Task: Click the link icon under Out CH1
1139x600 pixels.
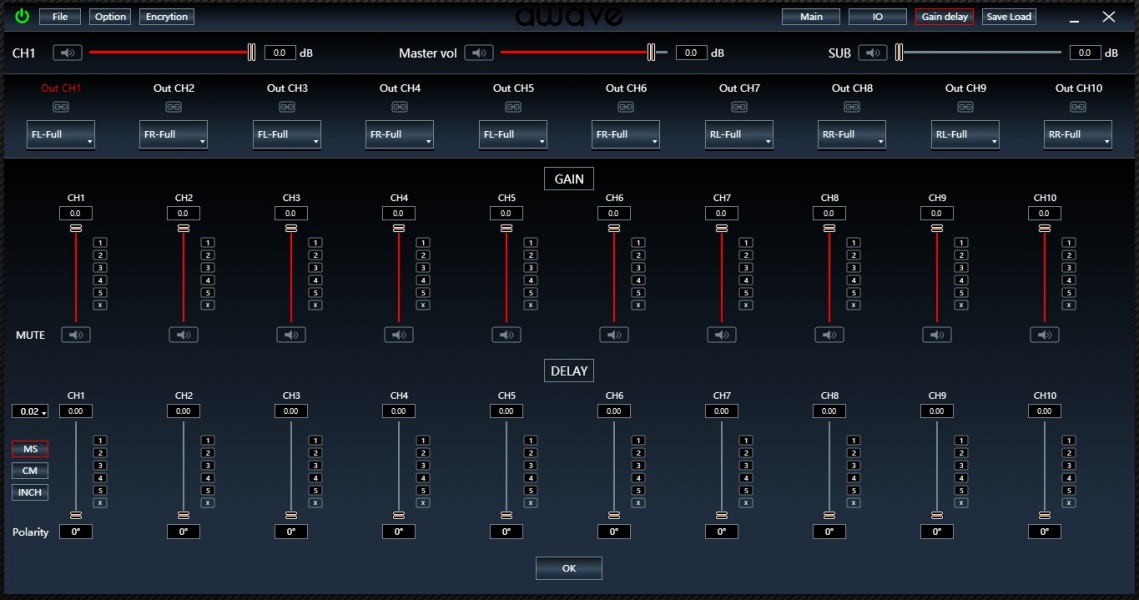Action: point(61,106)
